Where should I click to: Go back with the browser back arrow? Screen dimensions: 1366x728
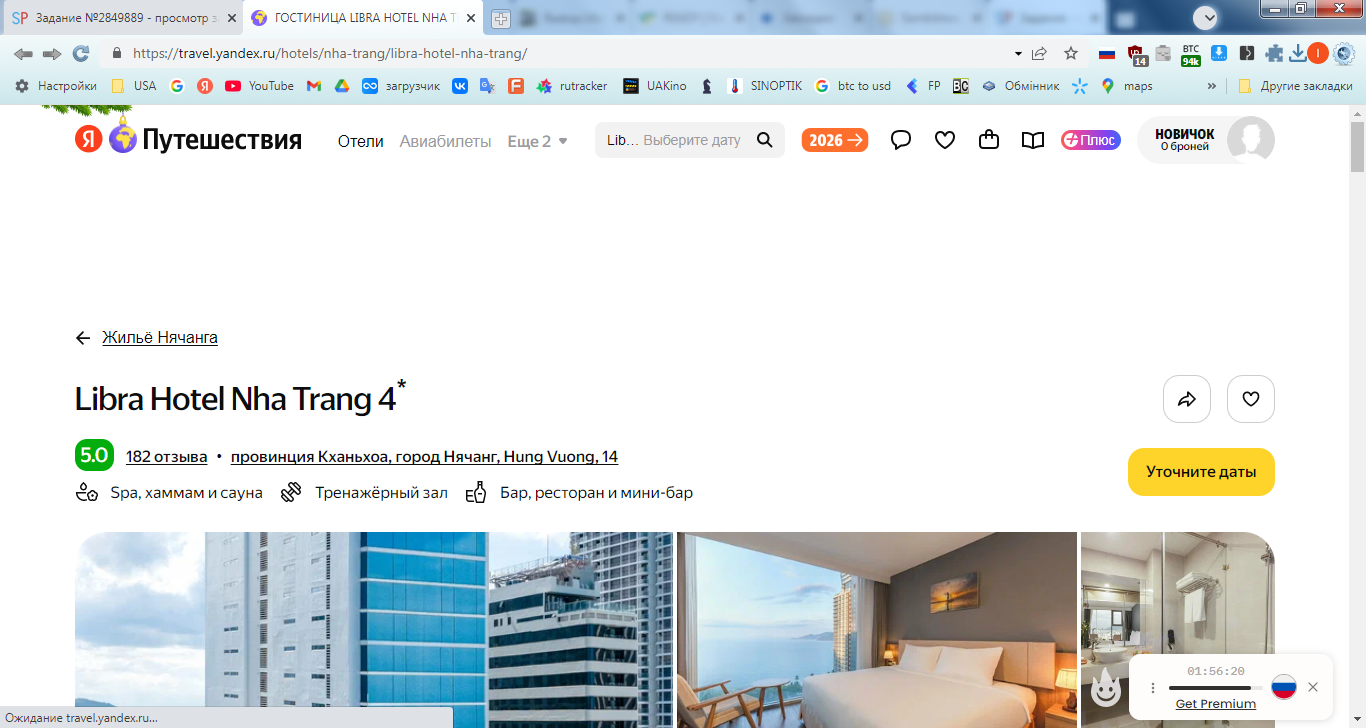coord(23,53)
